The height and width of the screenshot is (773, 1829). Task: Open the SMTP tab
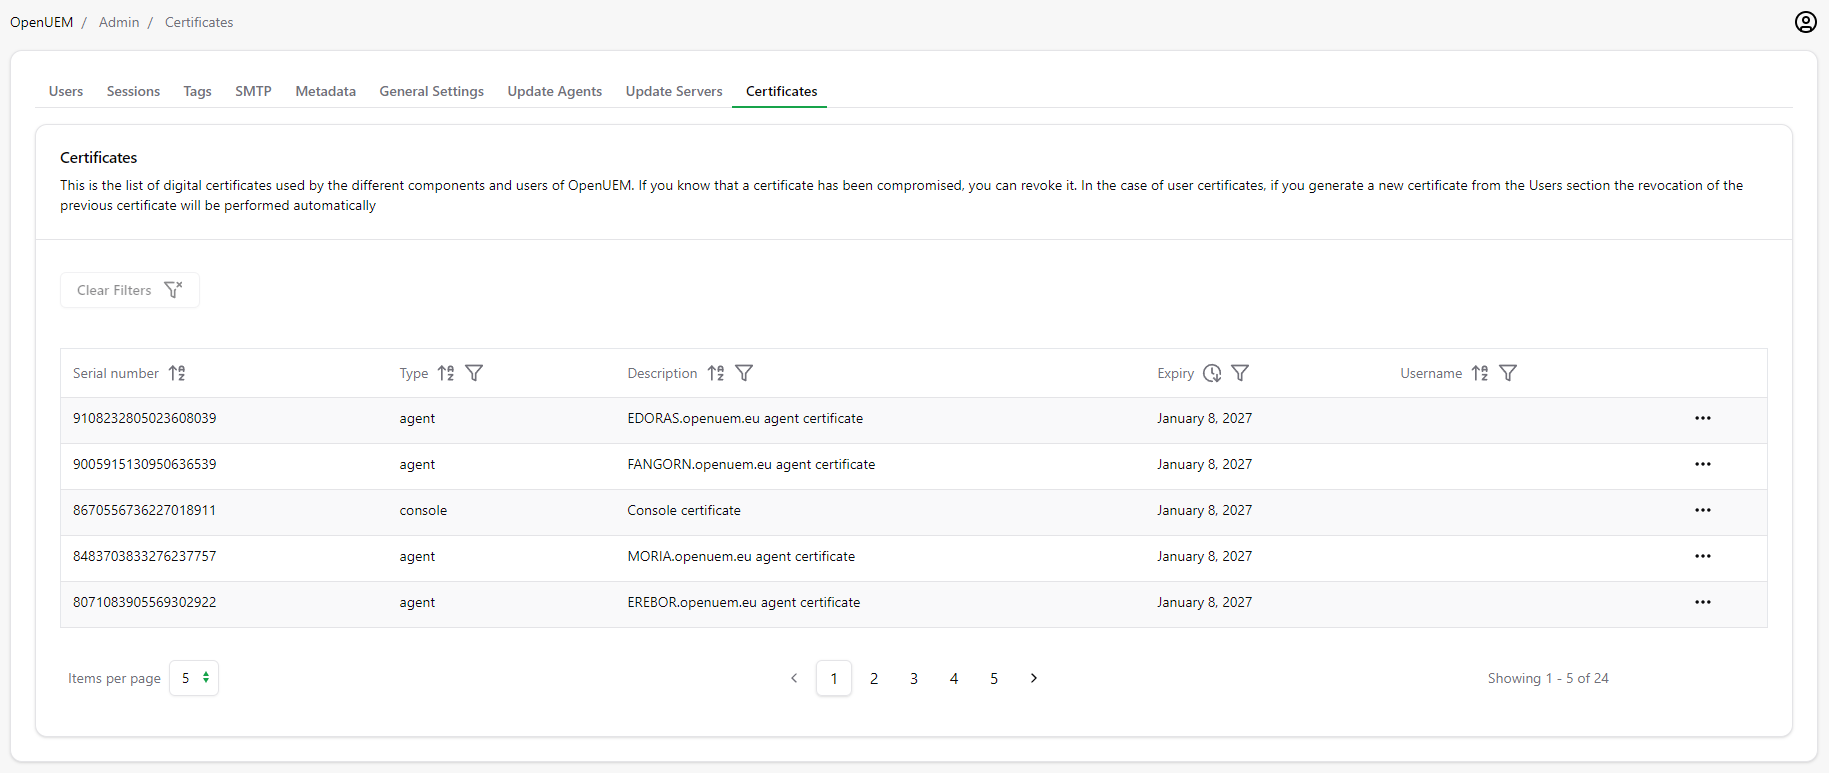pyautogui.click(x=253, y=91)
